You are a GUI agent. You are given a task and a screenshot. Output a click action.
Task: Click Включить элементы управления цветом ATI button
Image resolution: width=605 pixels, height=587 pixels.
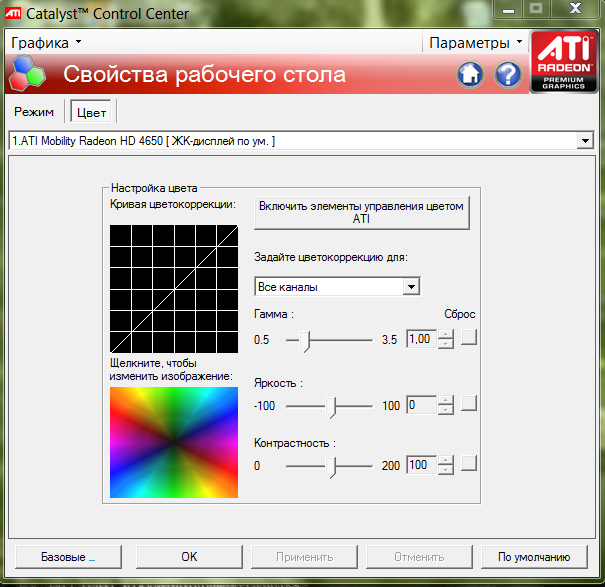tap(362, 212)
